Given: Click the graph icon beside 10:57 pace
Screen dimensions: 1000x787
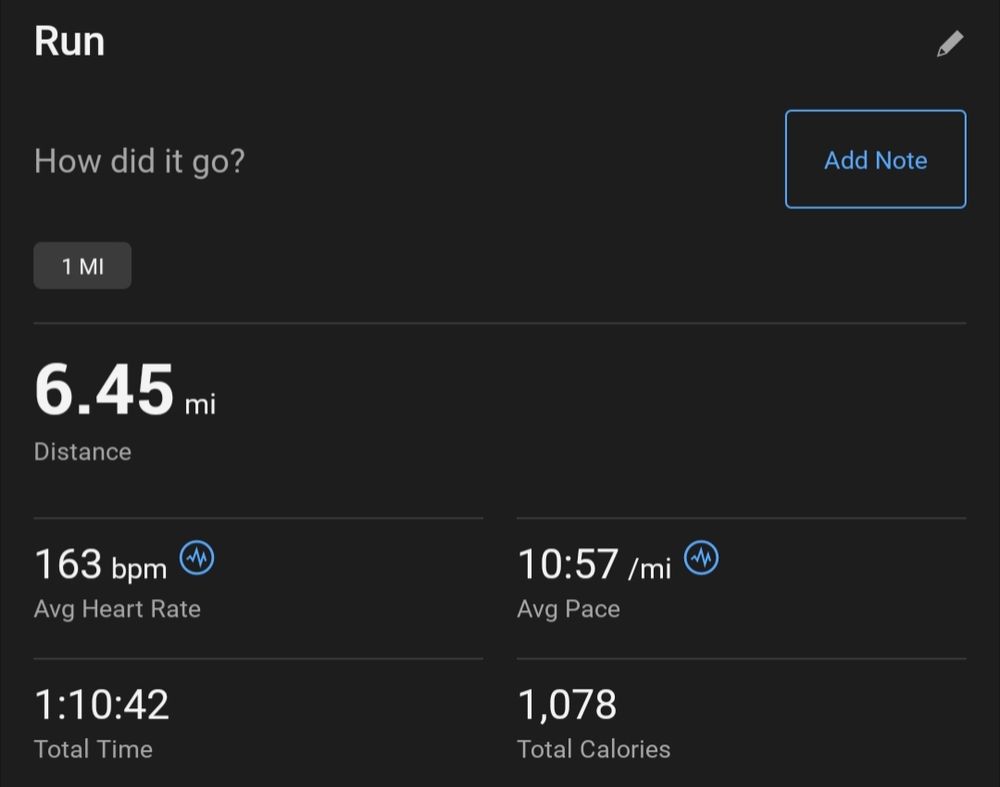Looking at the screenshot, I should [702, 558].
